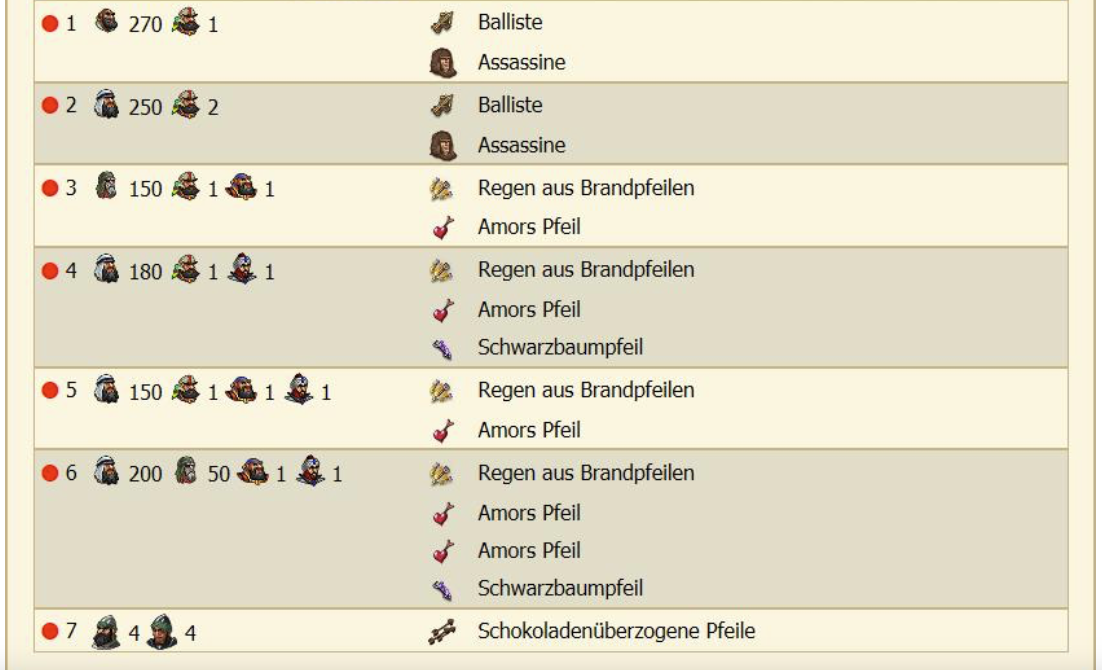Screen dimensions: 1102x670
Task: Select the unit portrait beside 250 in wave 2
Action: tap(106, 105)
